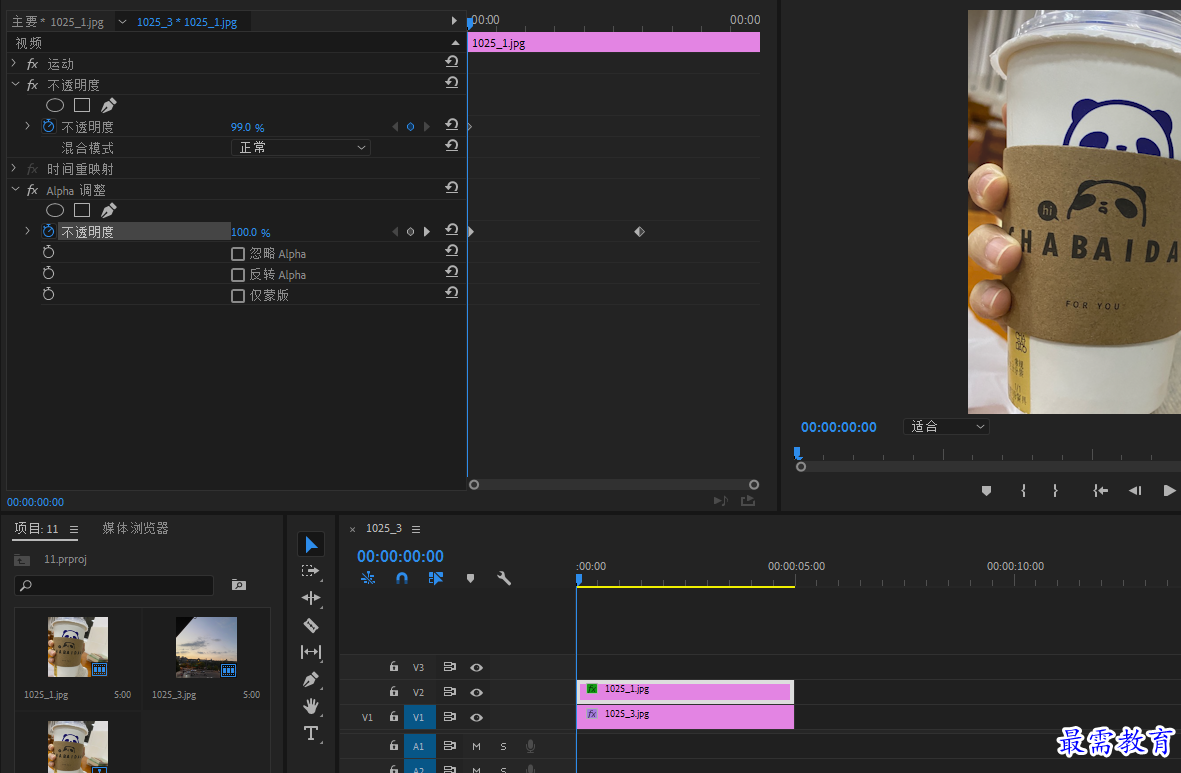This screenshot has width=1181, height=773.
Task: Select the Hand tool
Action: click(x=311, y=706)
